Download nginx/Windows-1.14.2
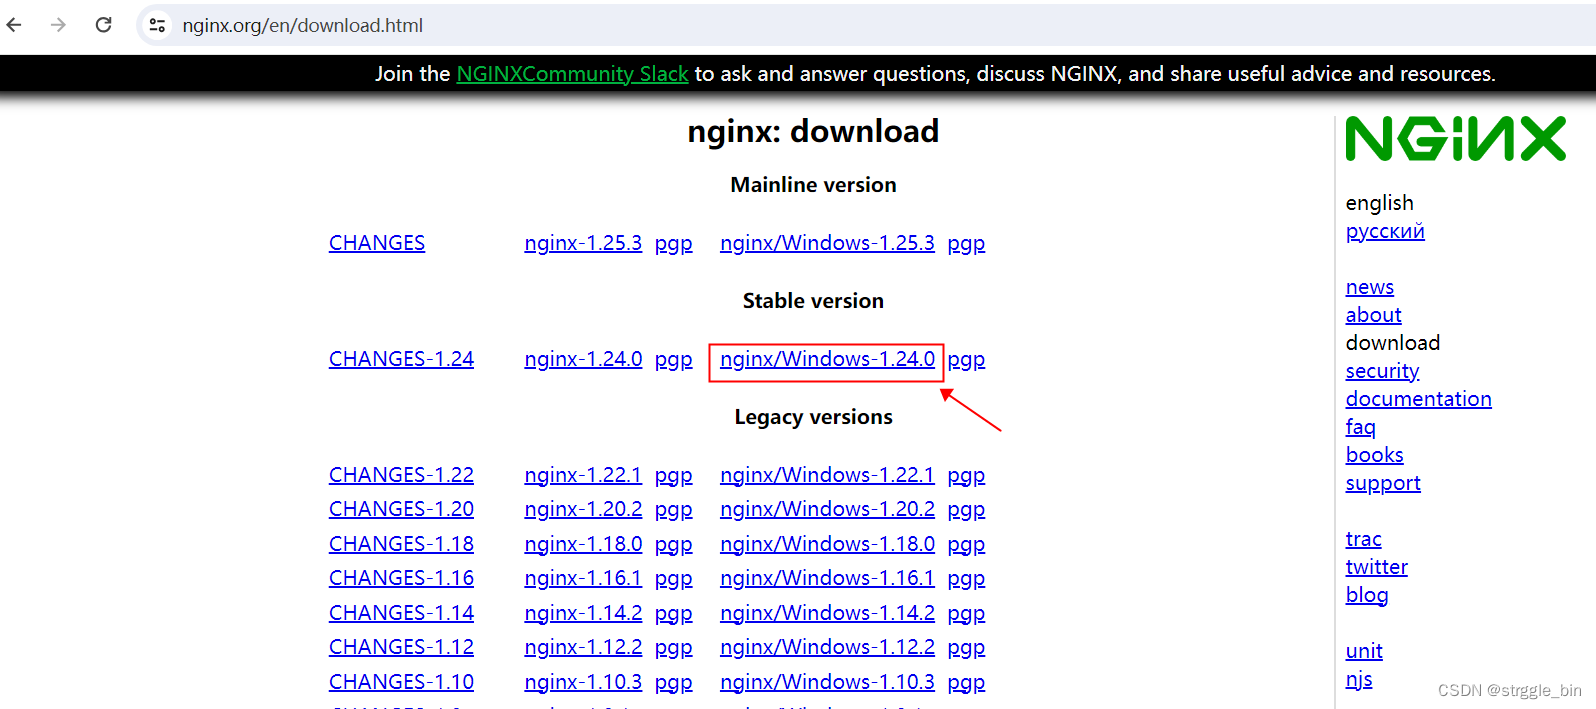The height and width of the screenshot is (709, 1596). click(x=827, y=613)
